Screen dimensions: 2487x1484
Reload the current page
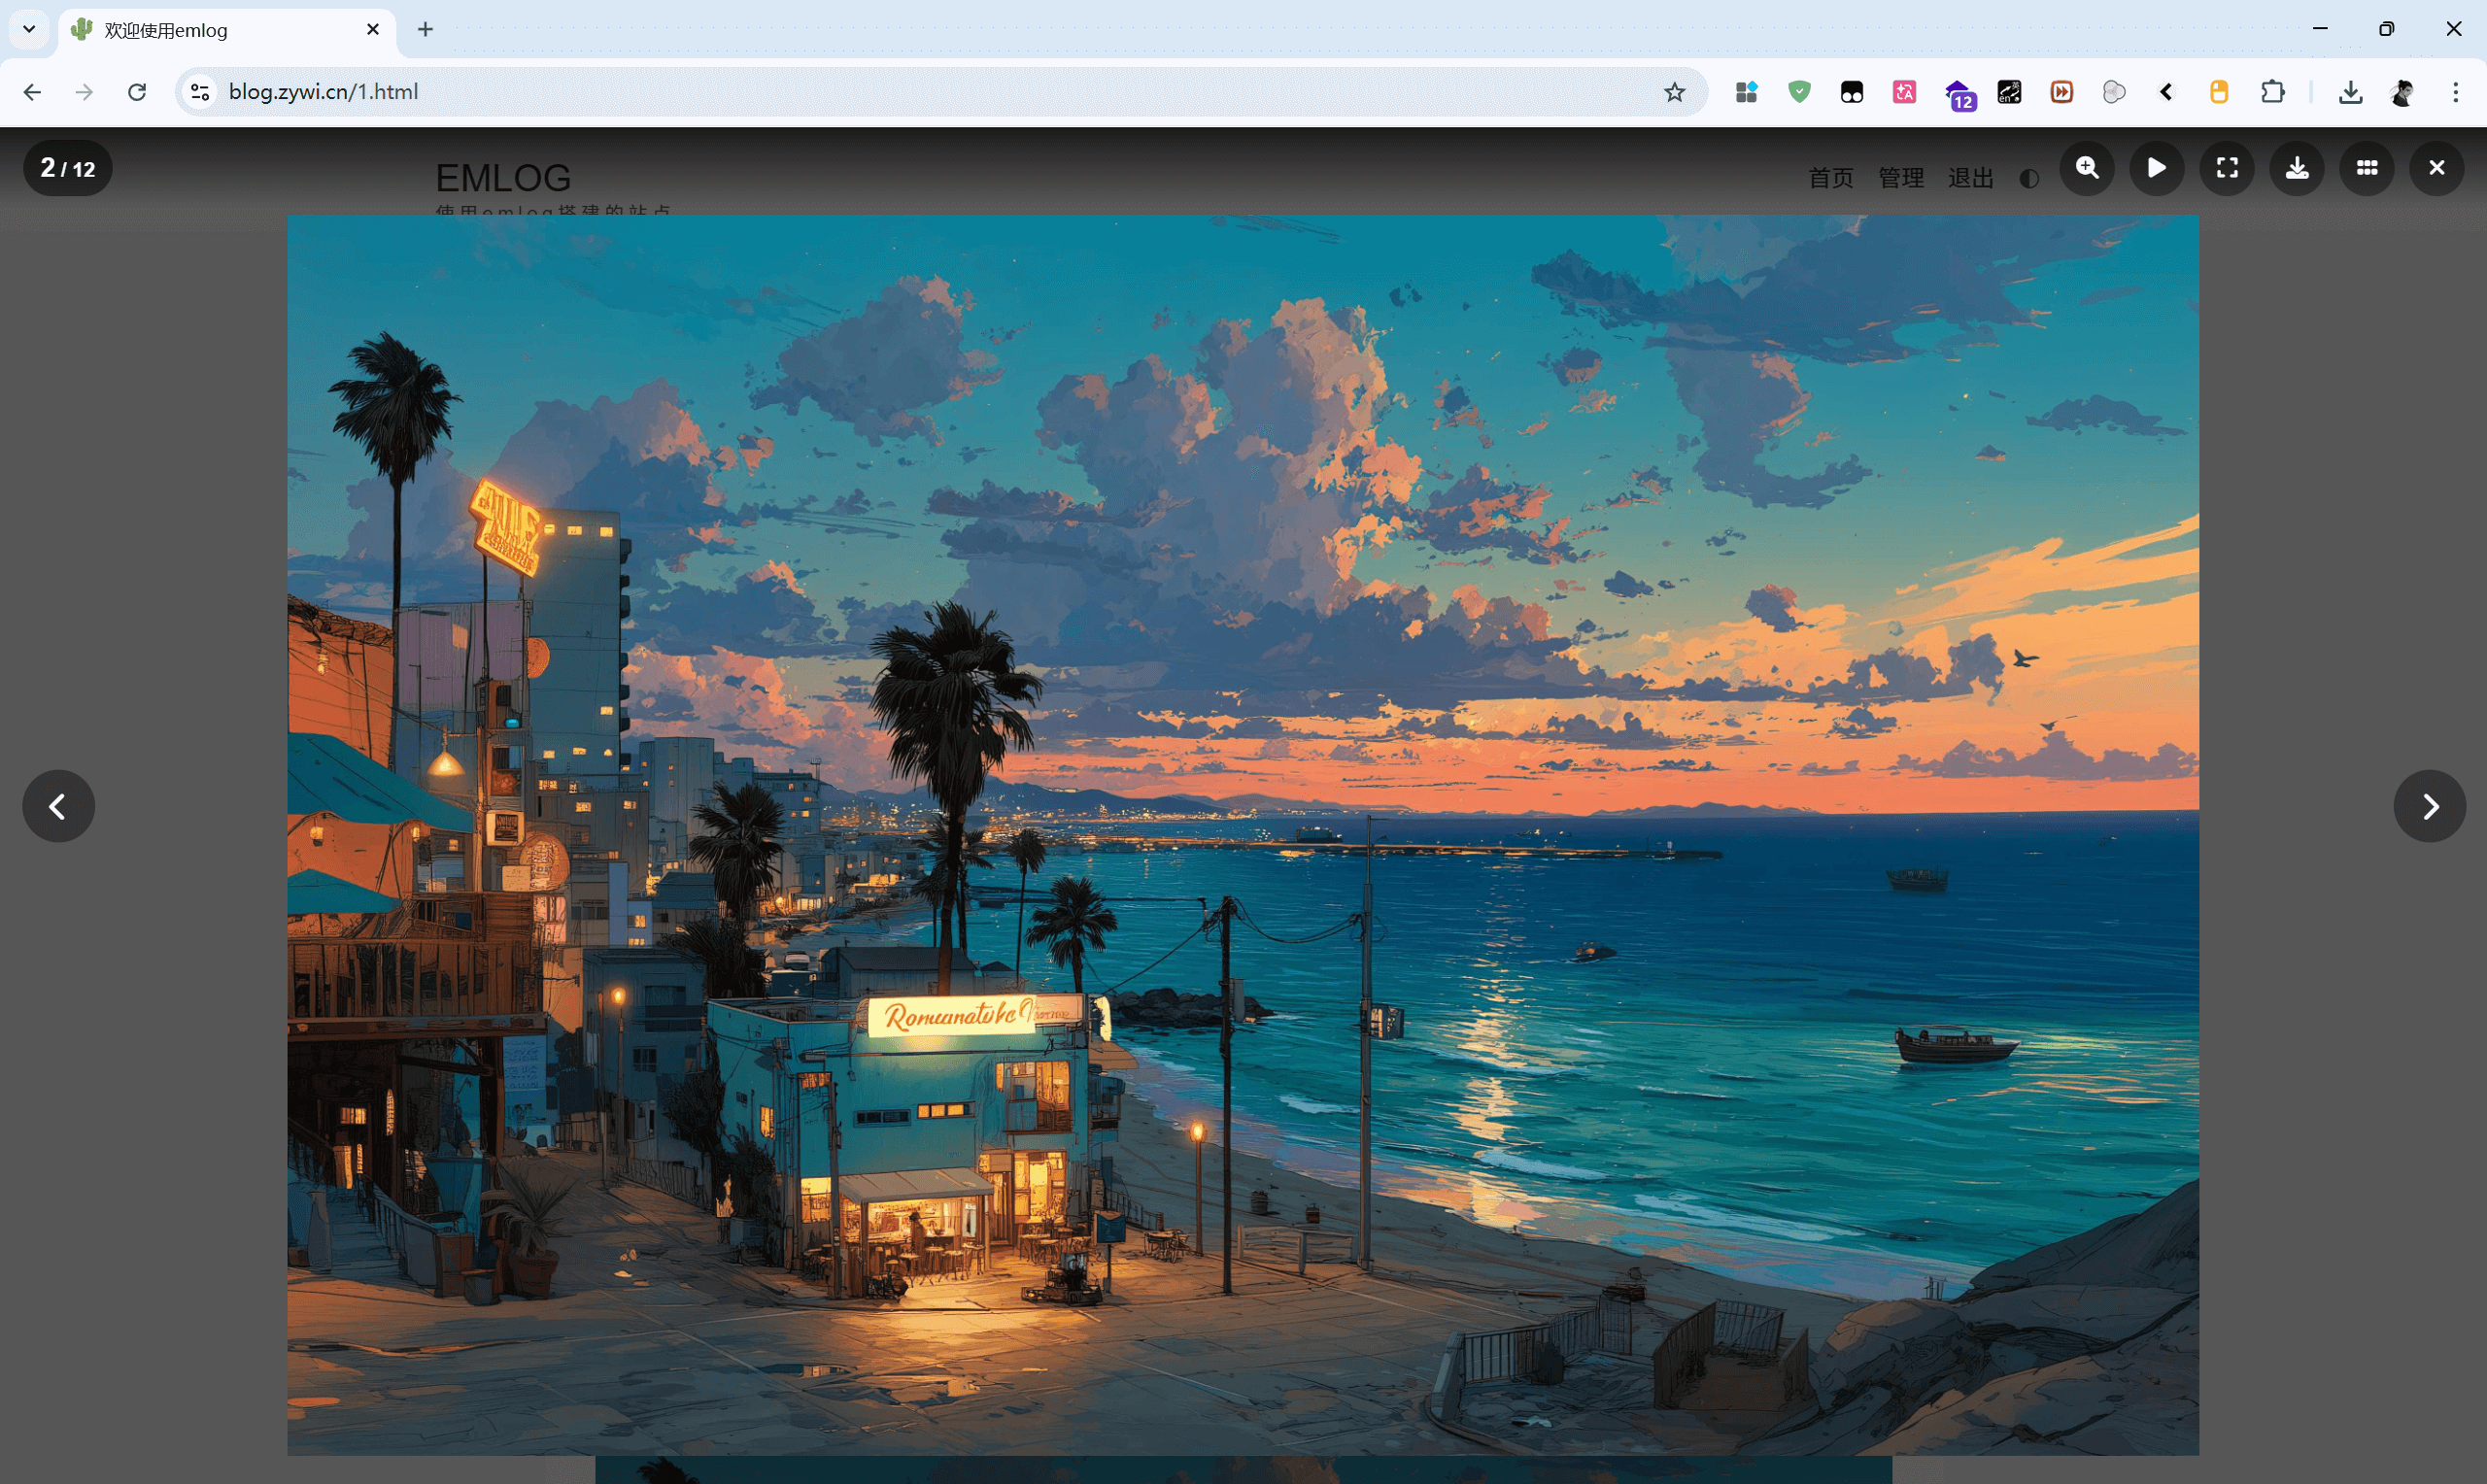click(x=137, y=92)
